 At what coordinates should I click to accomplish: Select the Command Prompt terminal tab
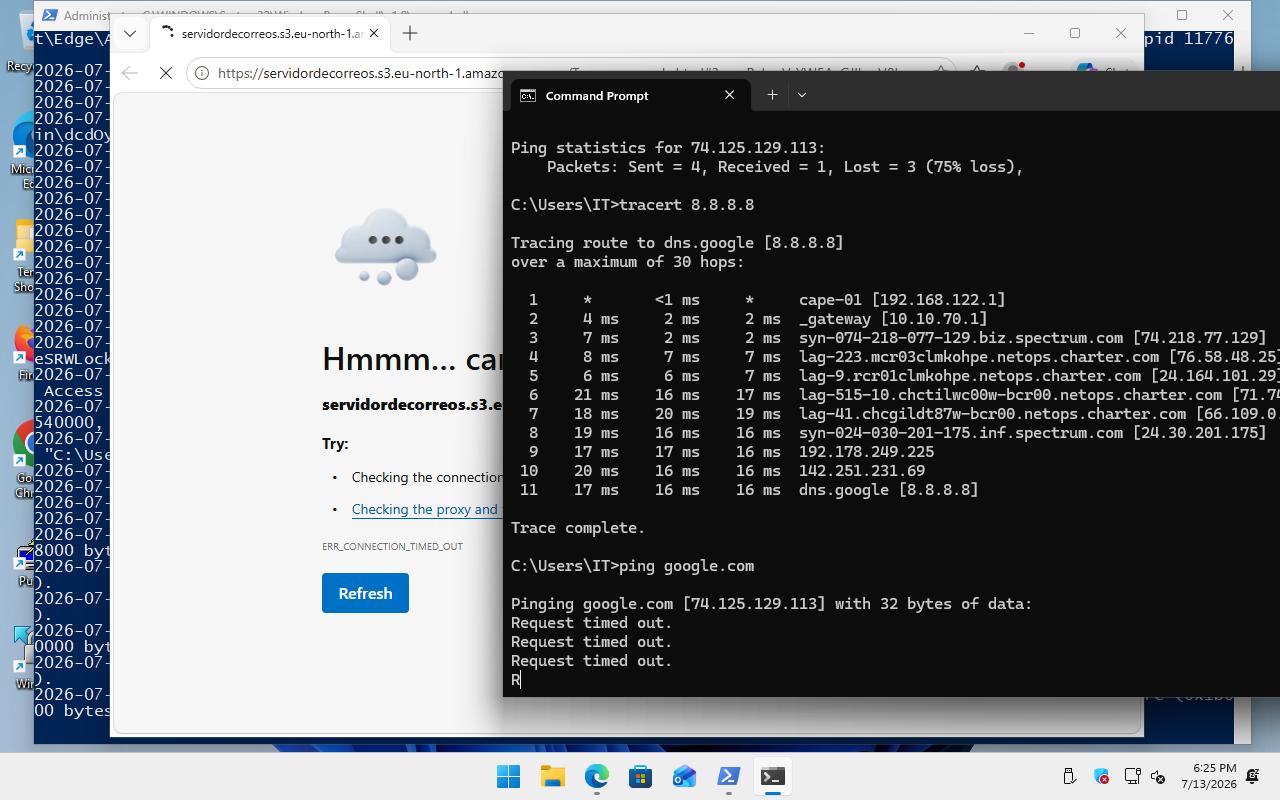(x=628, y=95)
